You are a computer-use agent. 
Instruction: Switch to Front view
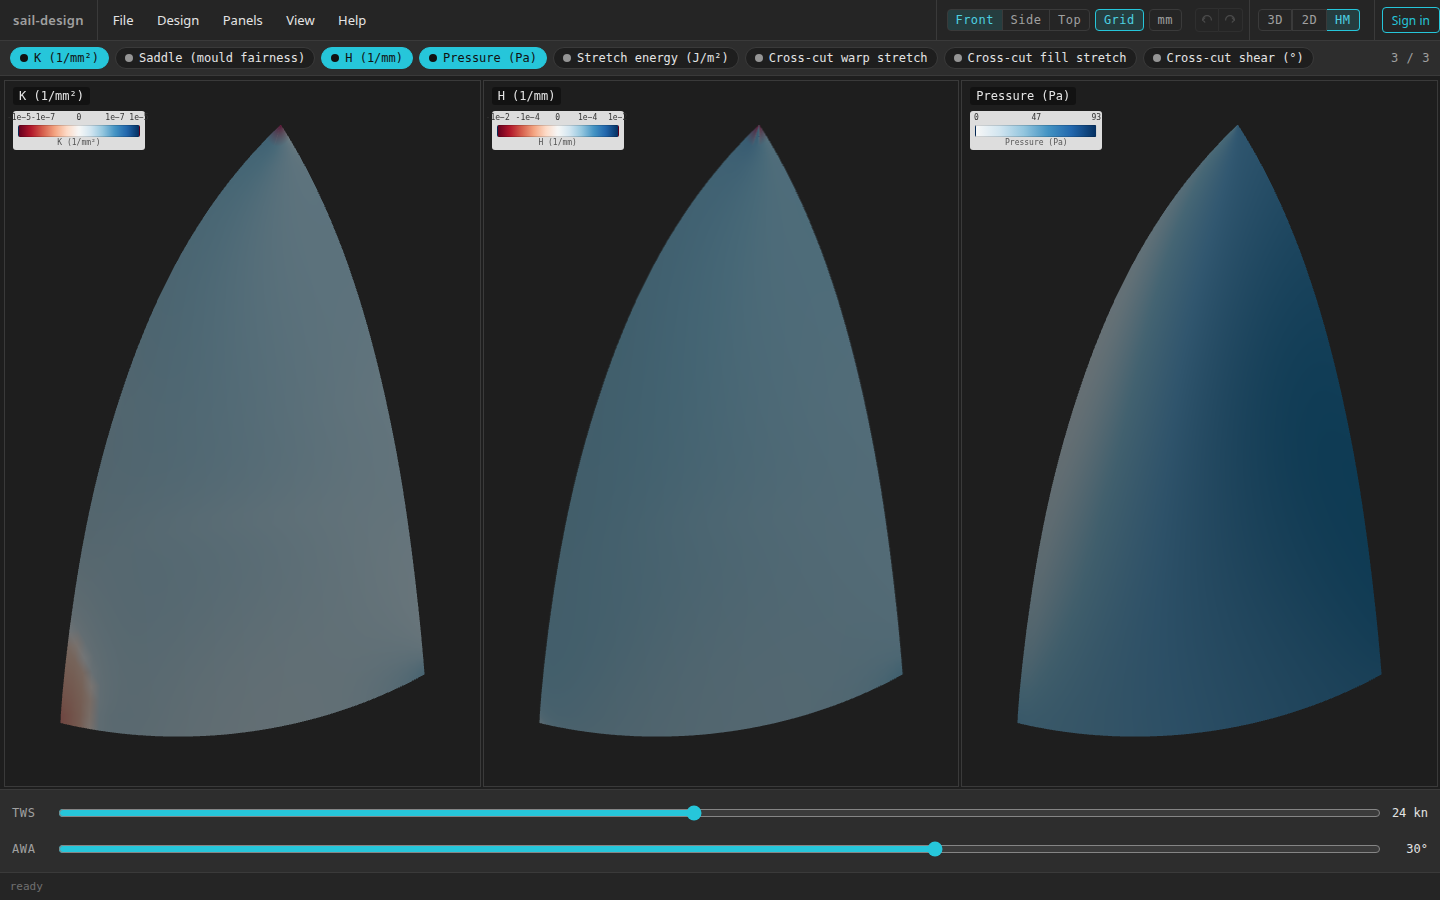(x=974, y=20)
